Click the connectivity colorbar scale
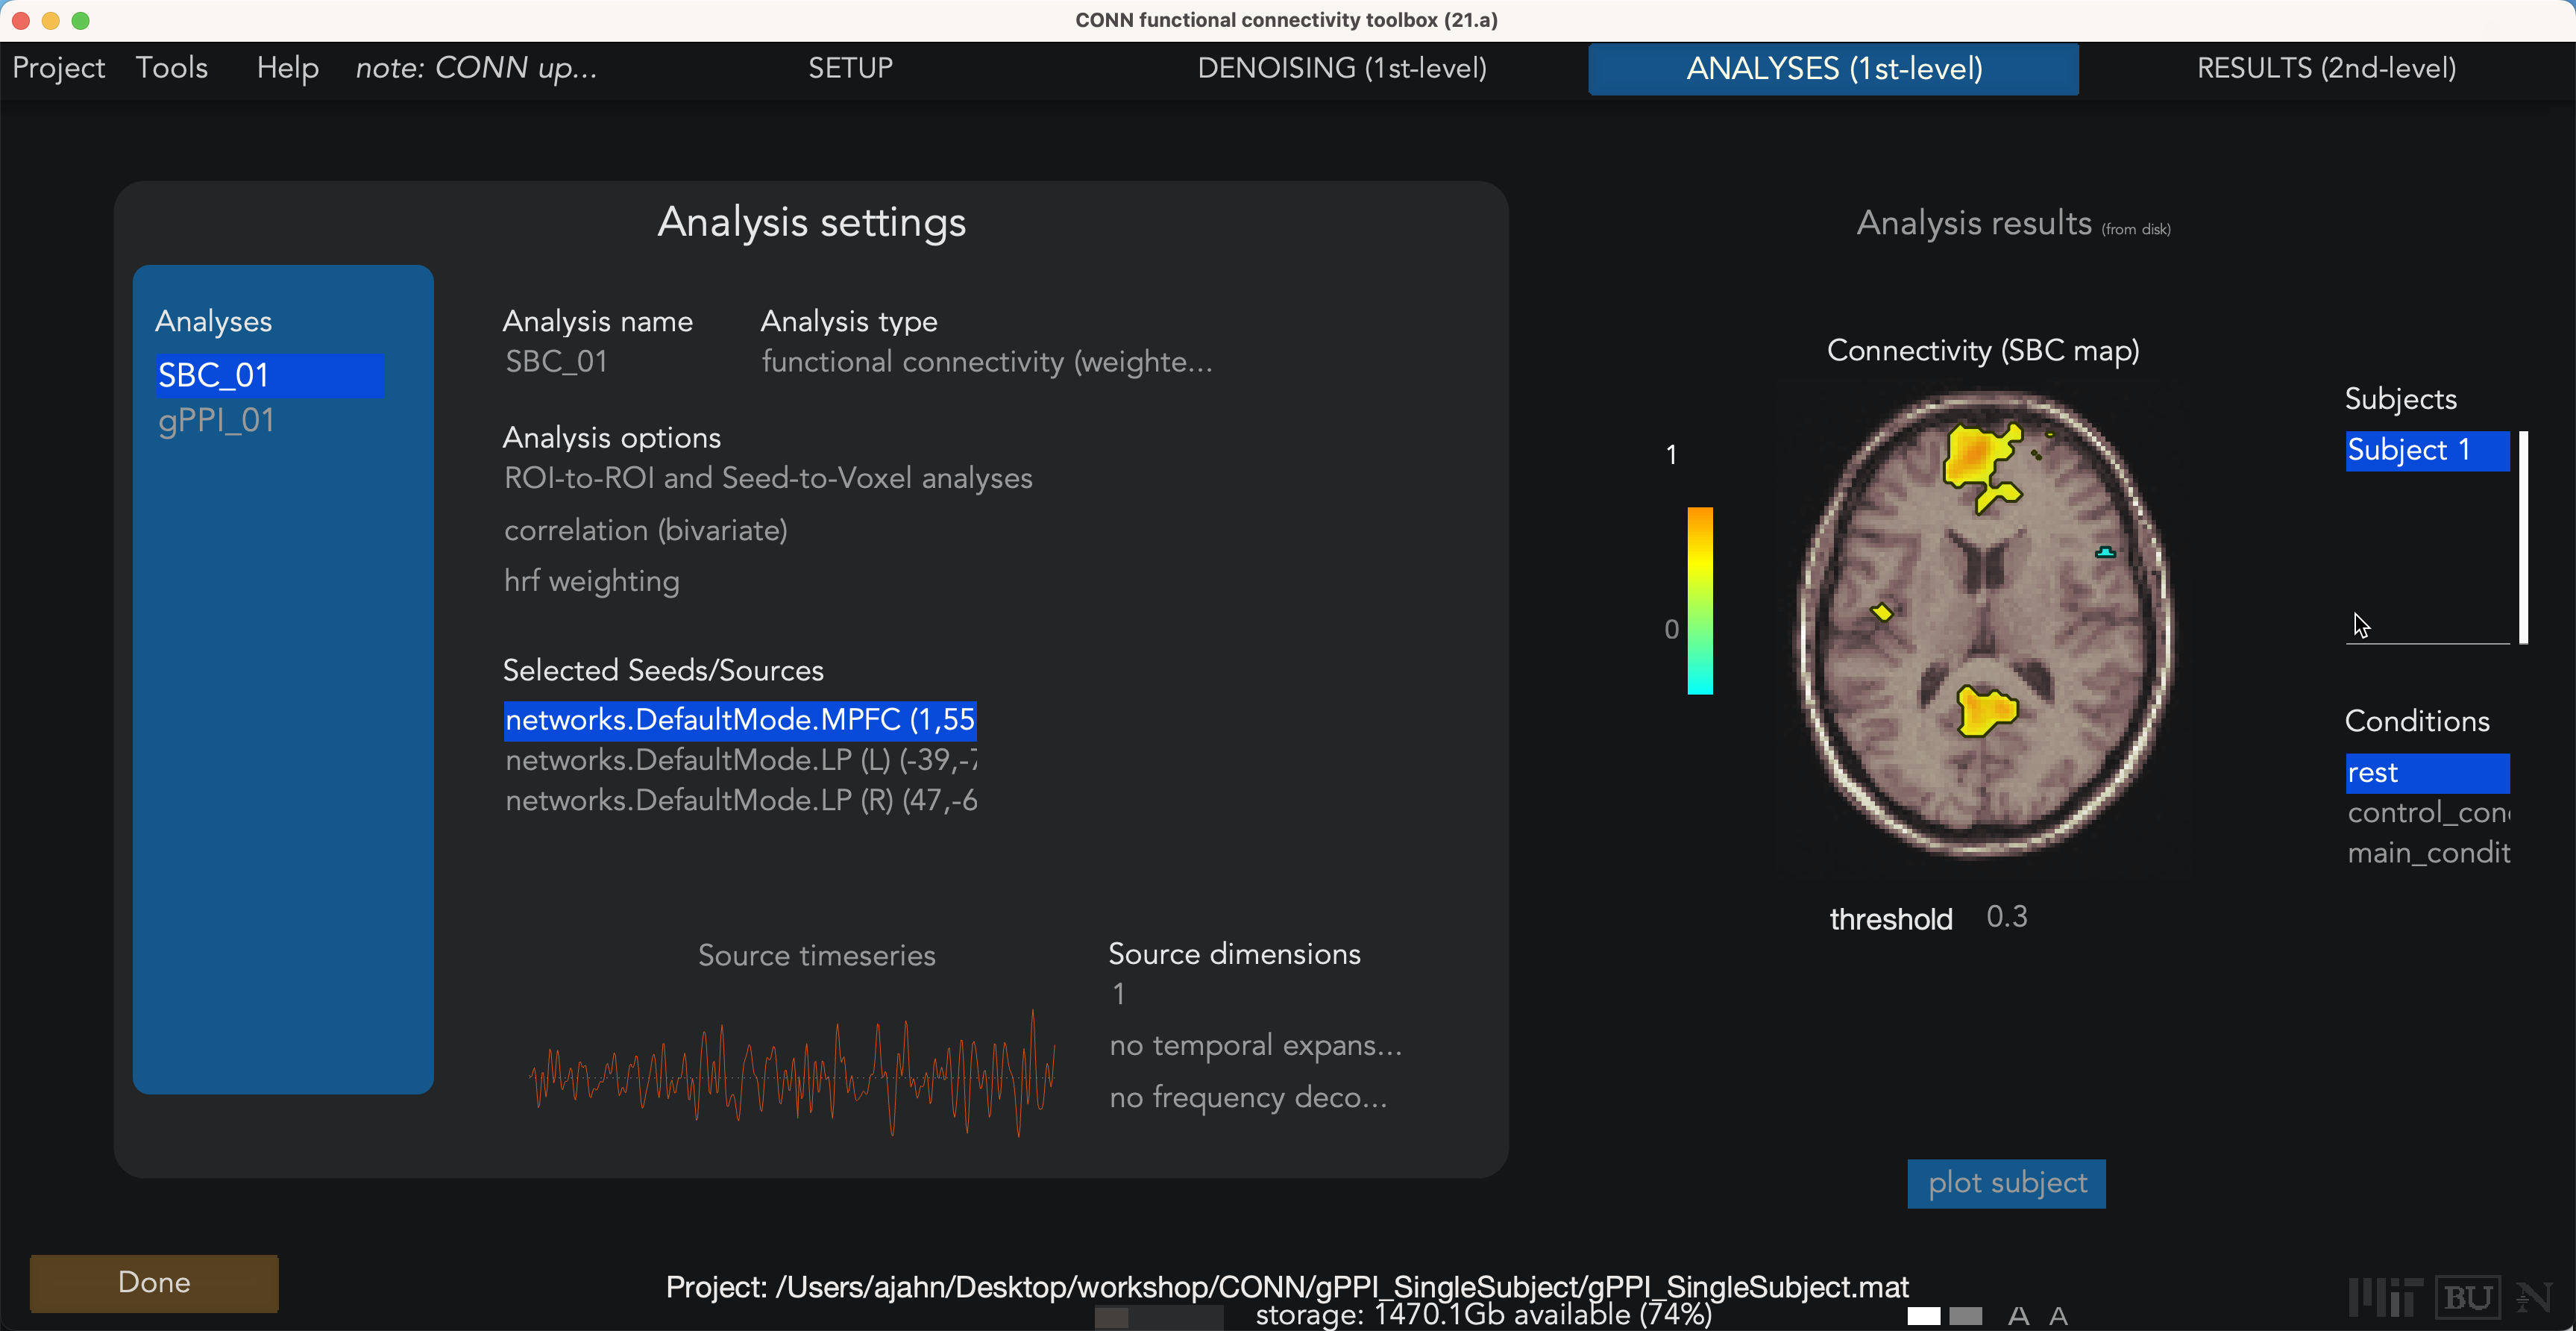This screenshot has height=1331, width=2576. click(x=1700, y=600)
